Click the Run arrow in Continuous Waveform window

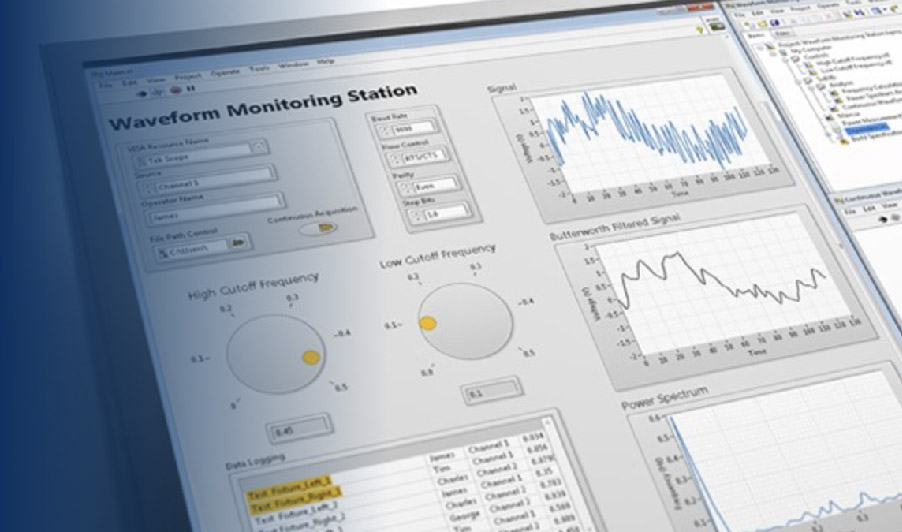click(x=884, y=219)
